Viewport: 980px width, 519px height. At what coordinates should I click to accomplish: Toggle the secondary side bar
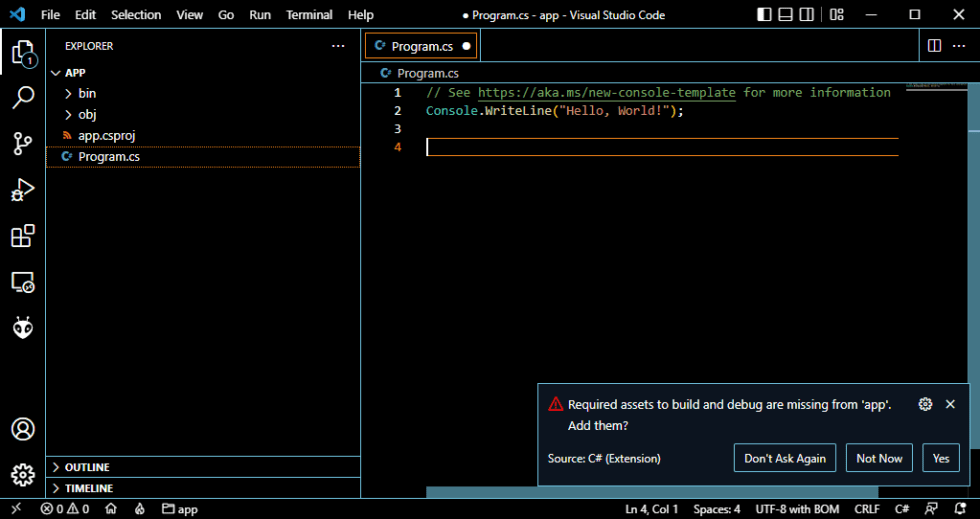coord(807,14)
